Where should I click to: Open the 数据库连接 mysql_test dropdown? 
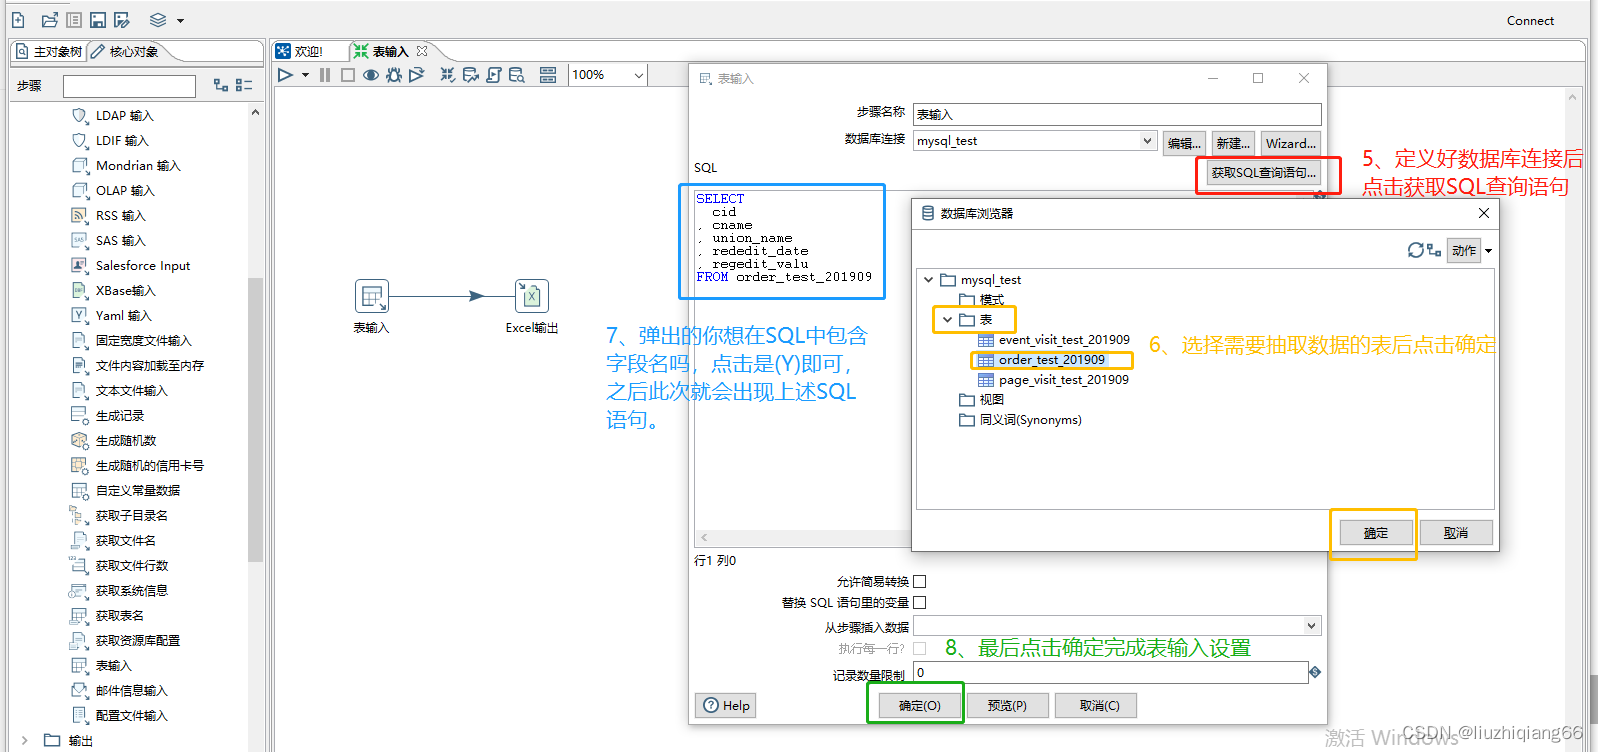1147,141
